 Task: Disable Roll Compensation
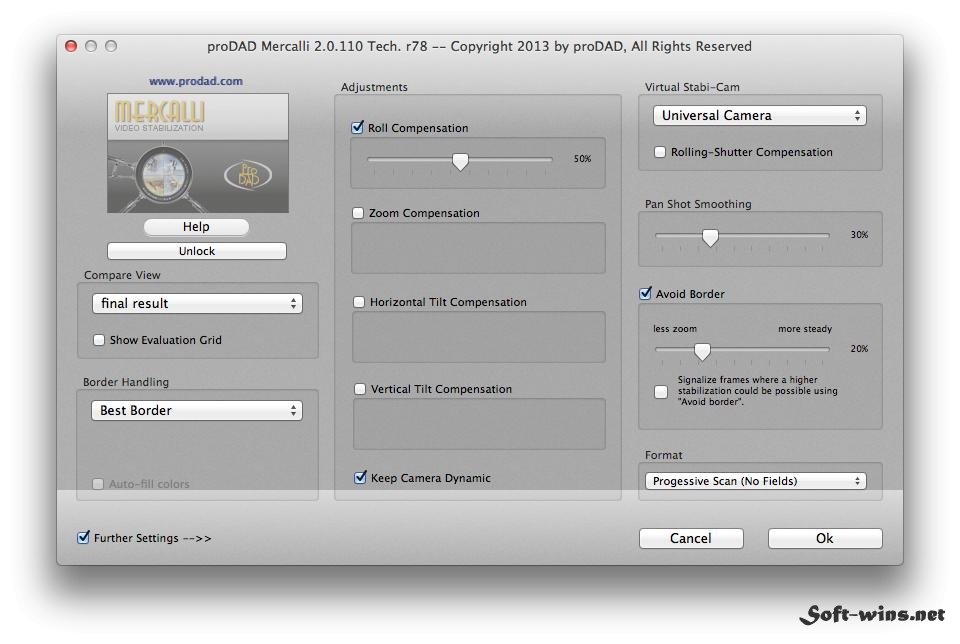(358, 127)
